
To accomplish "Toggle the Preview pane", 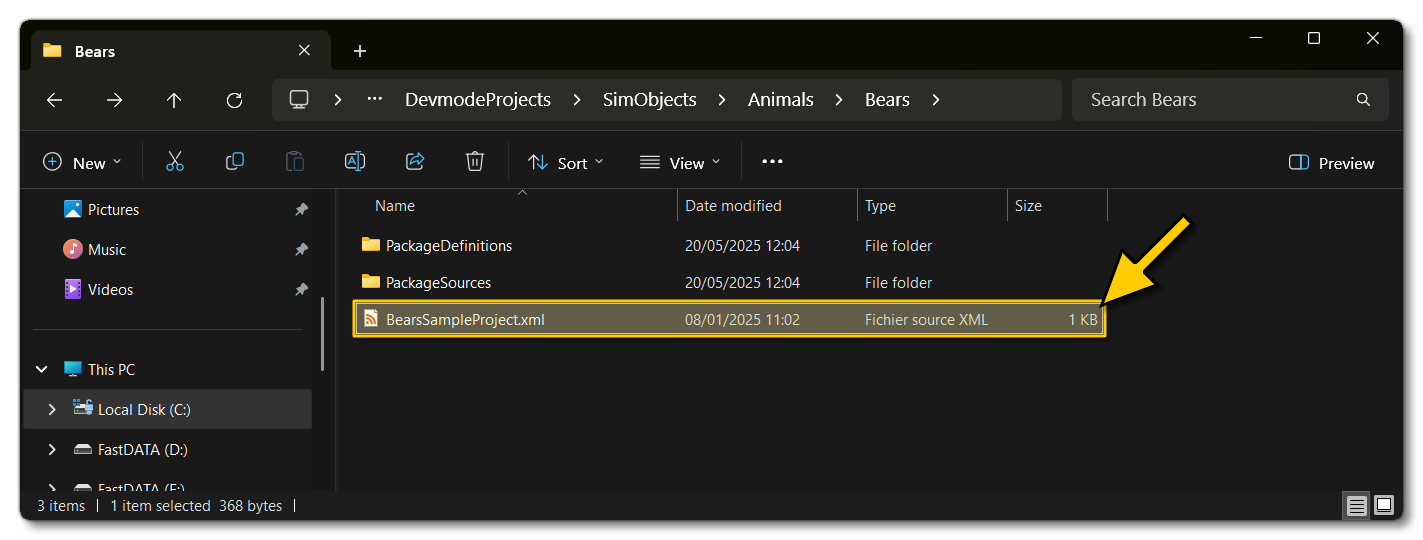I will (x=1332, y=163).
